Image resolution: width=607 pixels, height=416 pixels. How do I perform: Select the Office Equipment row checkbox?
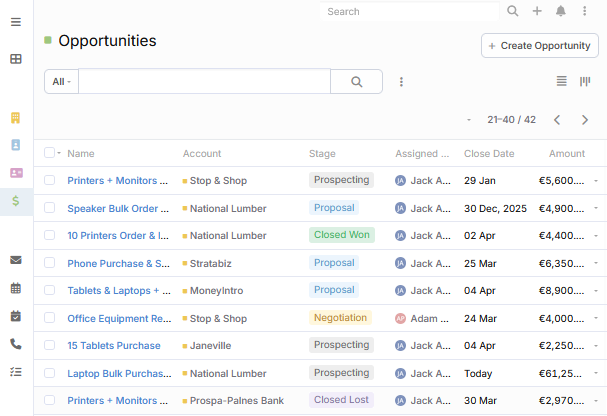click(x=49, y=318)
